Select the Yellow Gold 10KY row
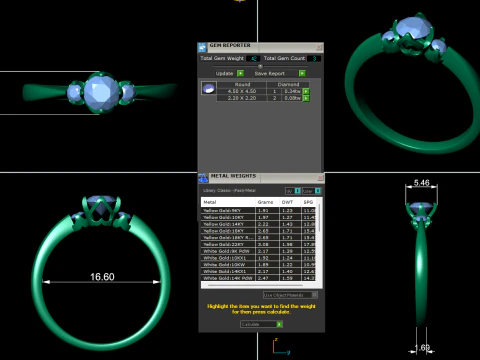 (258, 217)
